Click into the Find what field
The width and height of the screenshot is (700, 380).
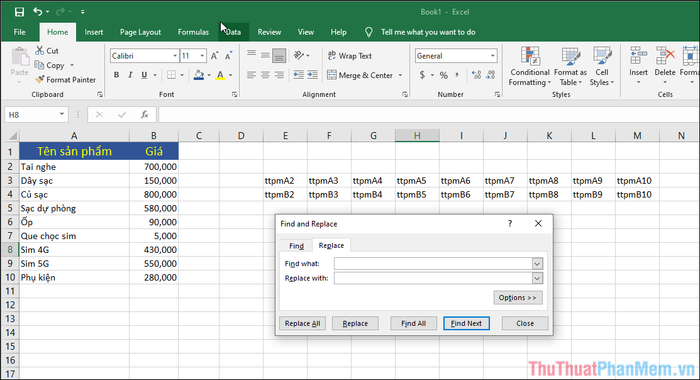(433, 263)
